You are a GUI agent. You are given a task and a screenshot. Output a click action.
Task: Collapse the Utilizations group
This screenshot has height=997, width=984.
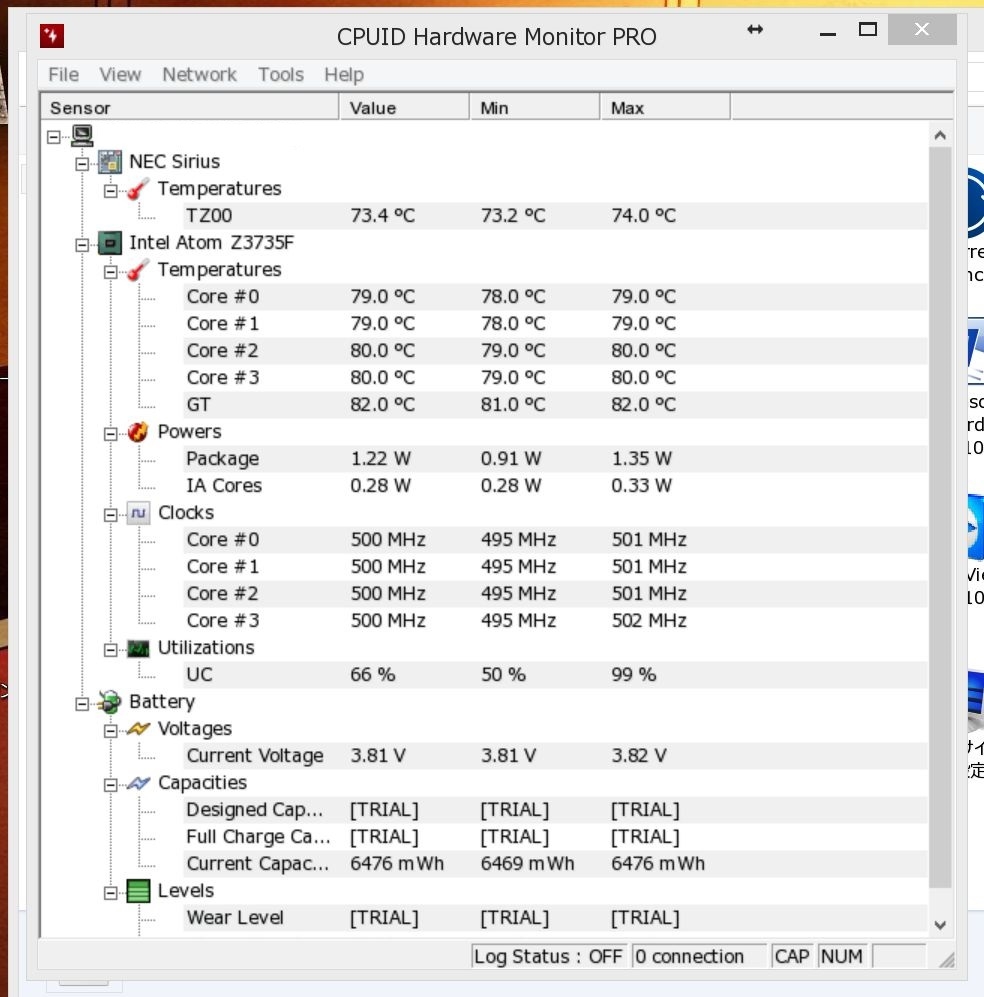(x=111, y=650)
